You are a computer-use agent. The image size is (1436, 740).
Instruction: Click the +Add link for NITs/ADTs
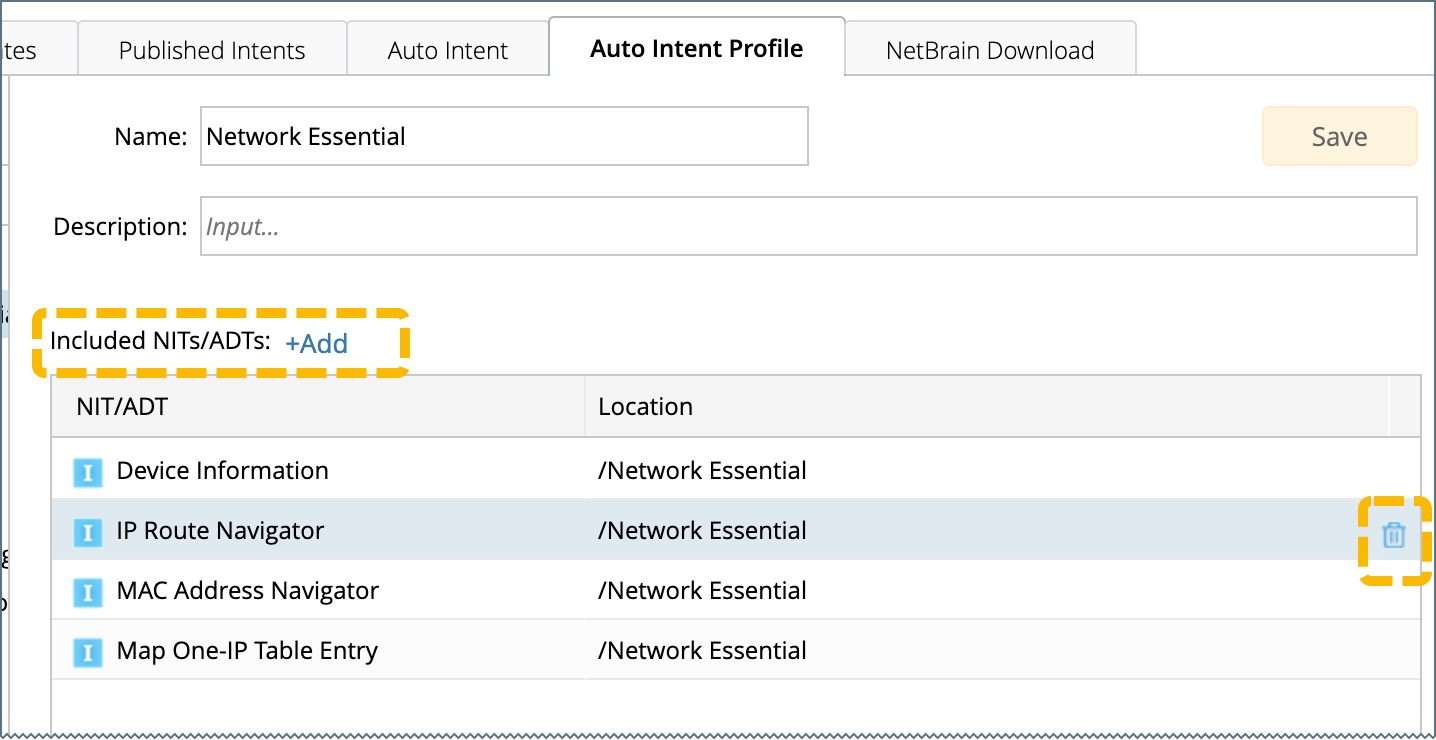(x=316, y=343)
